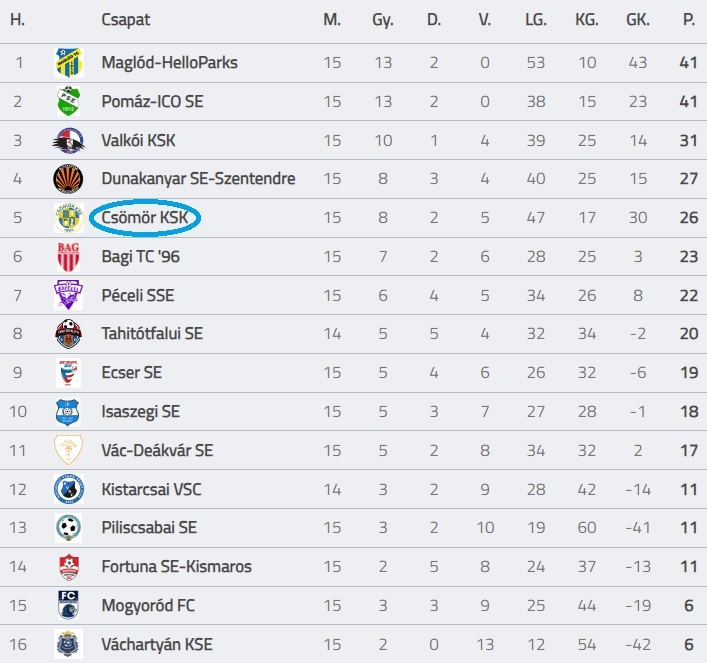Click the Gy. wins column header
The height and width of the screenshot is (663, 707).
coord(382,20)
